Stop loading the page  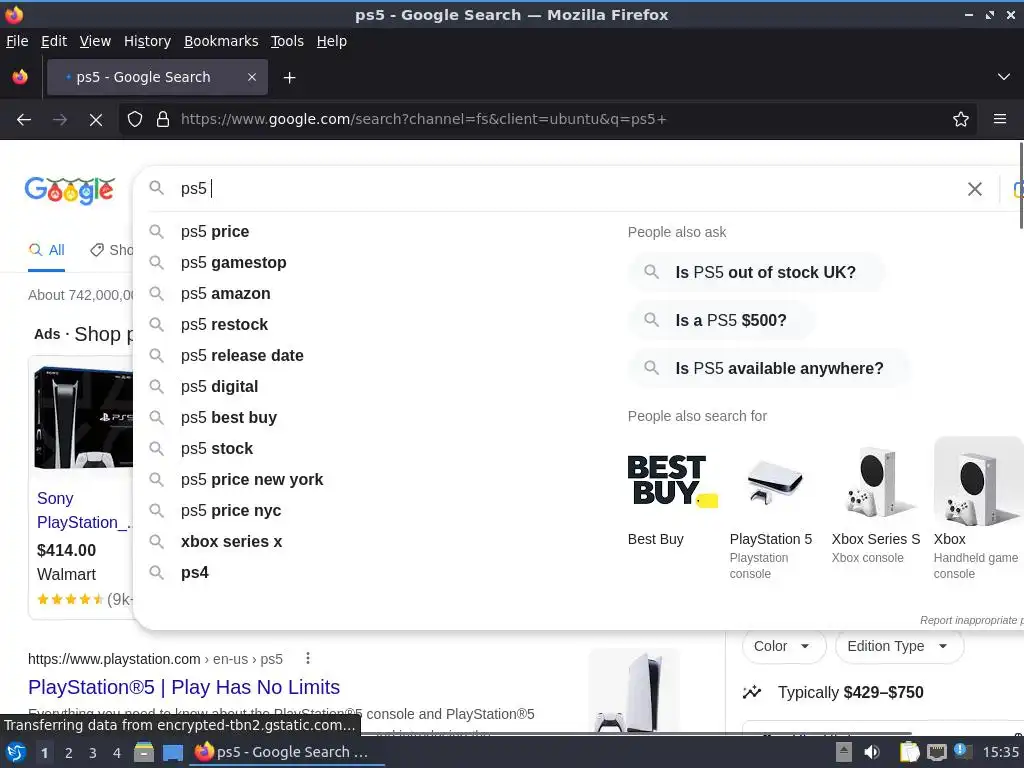point(95,120)
